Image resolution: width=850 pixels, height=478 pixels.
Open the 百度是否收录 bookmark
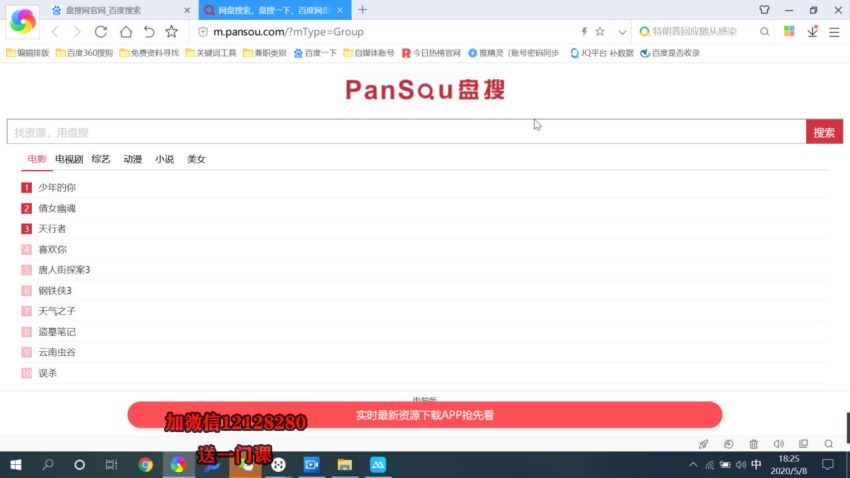point(670,53)
